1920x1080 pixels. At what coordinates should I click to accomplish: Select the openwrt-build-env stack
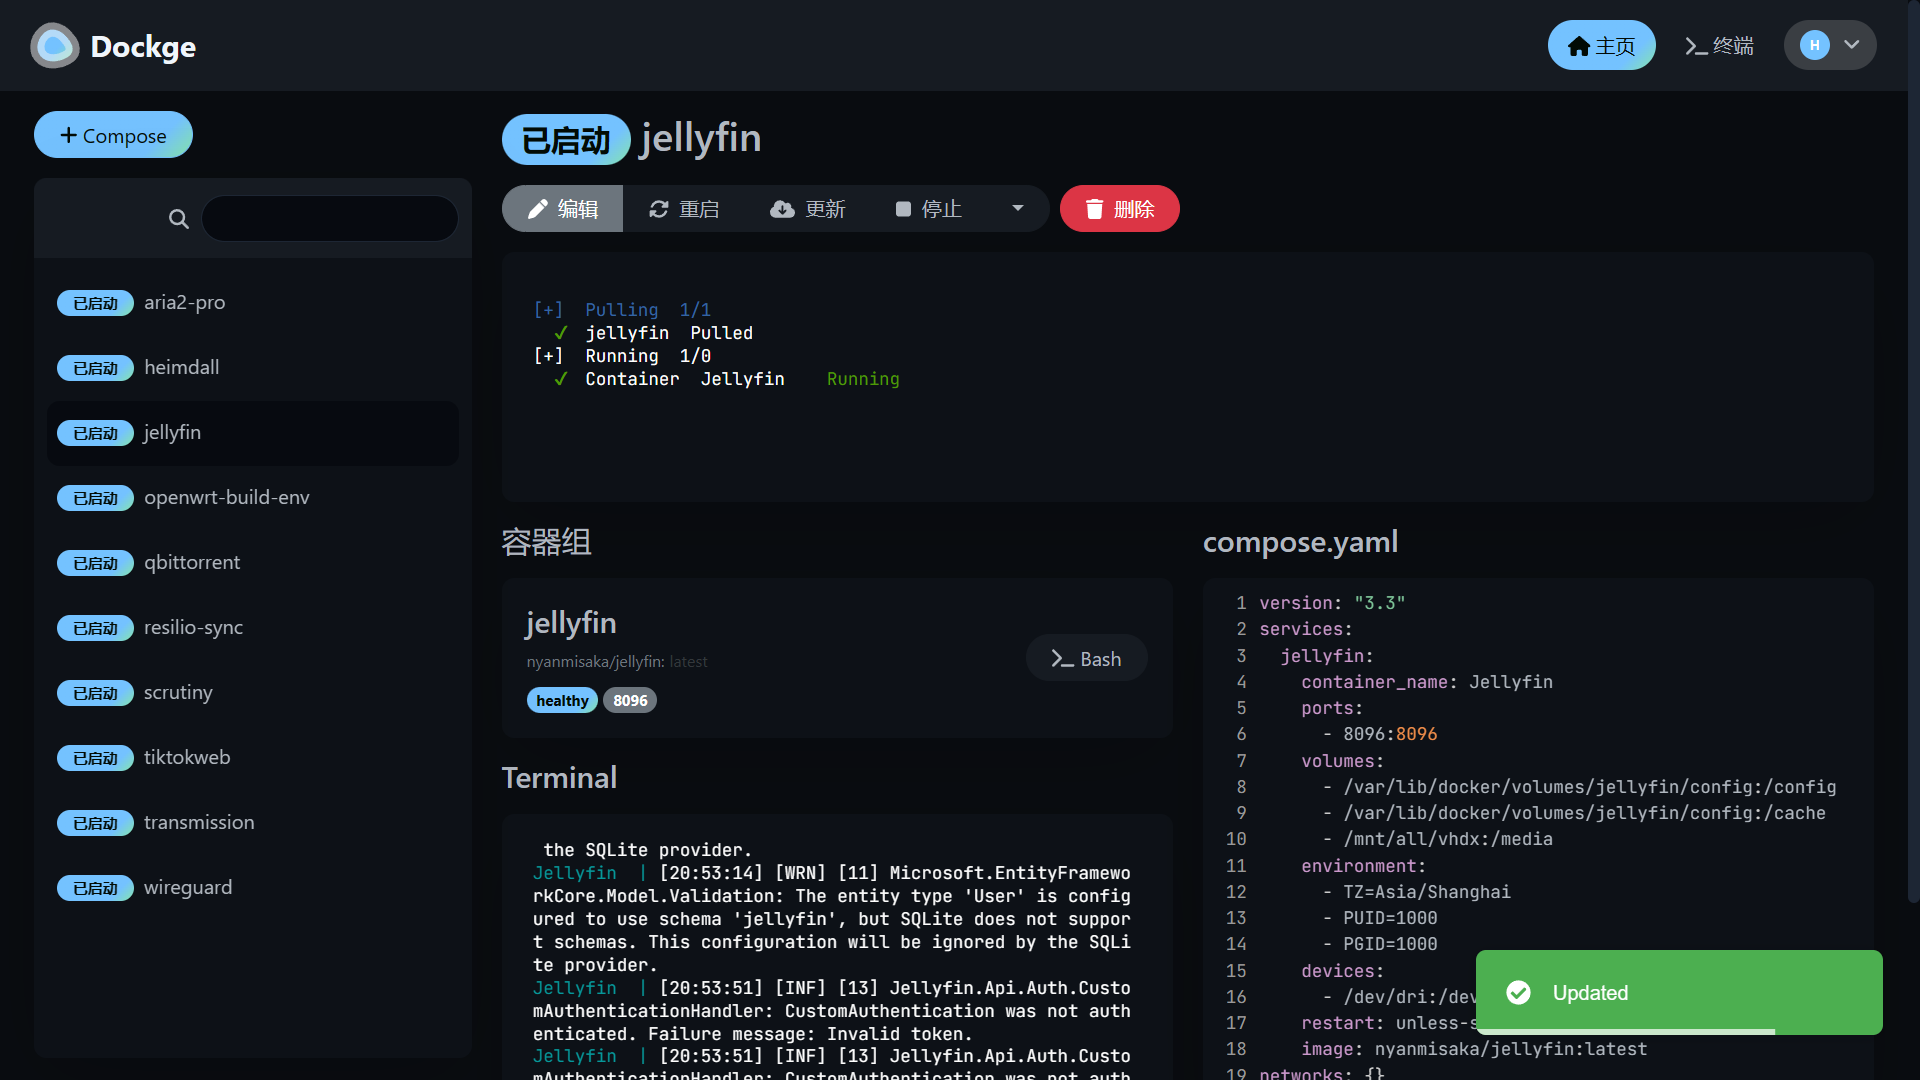tap(253, 498)
